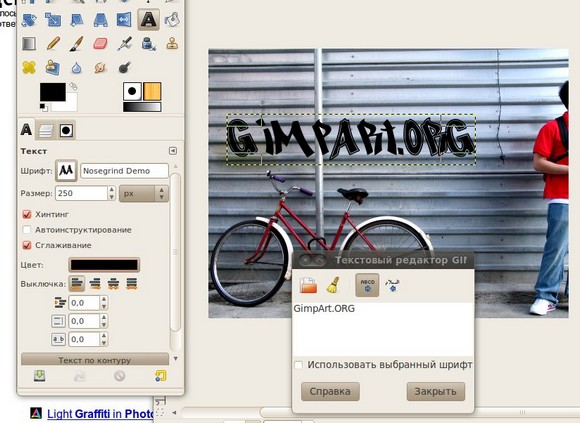Clear all text with broom icon
The image size is (580, 423).
point(333,285)
